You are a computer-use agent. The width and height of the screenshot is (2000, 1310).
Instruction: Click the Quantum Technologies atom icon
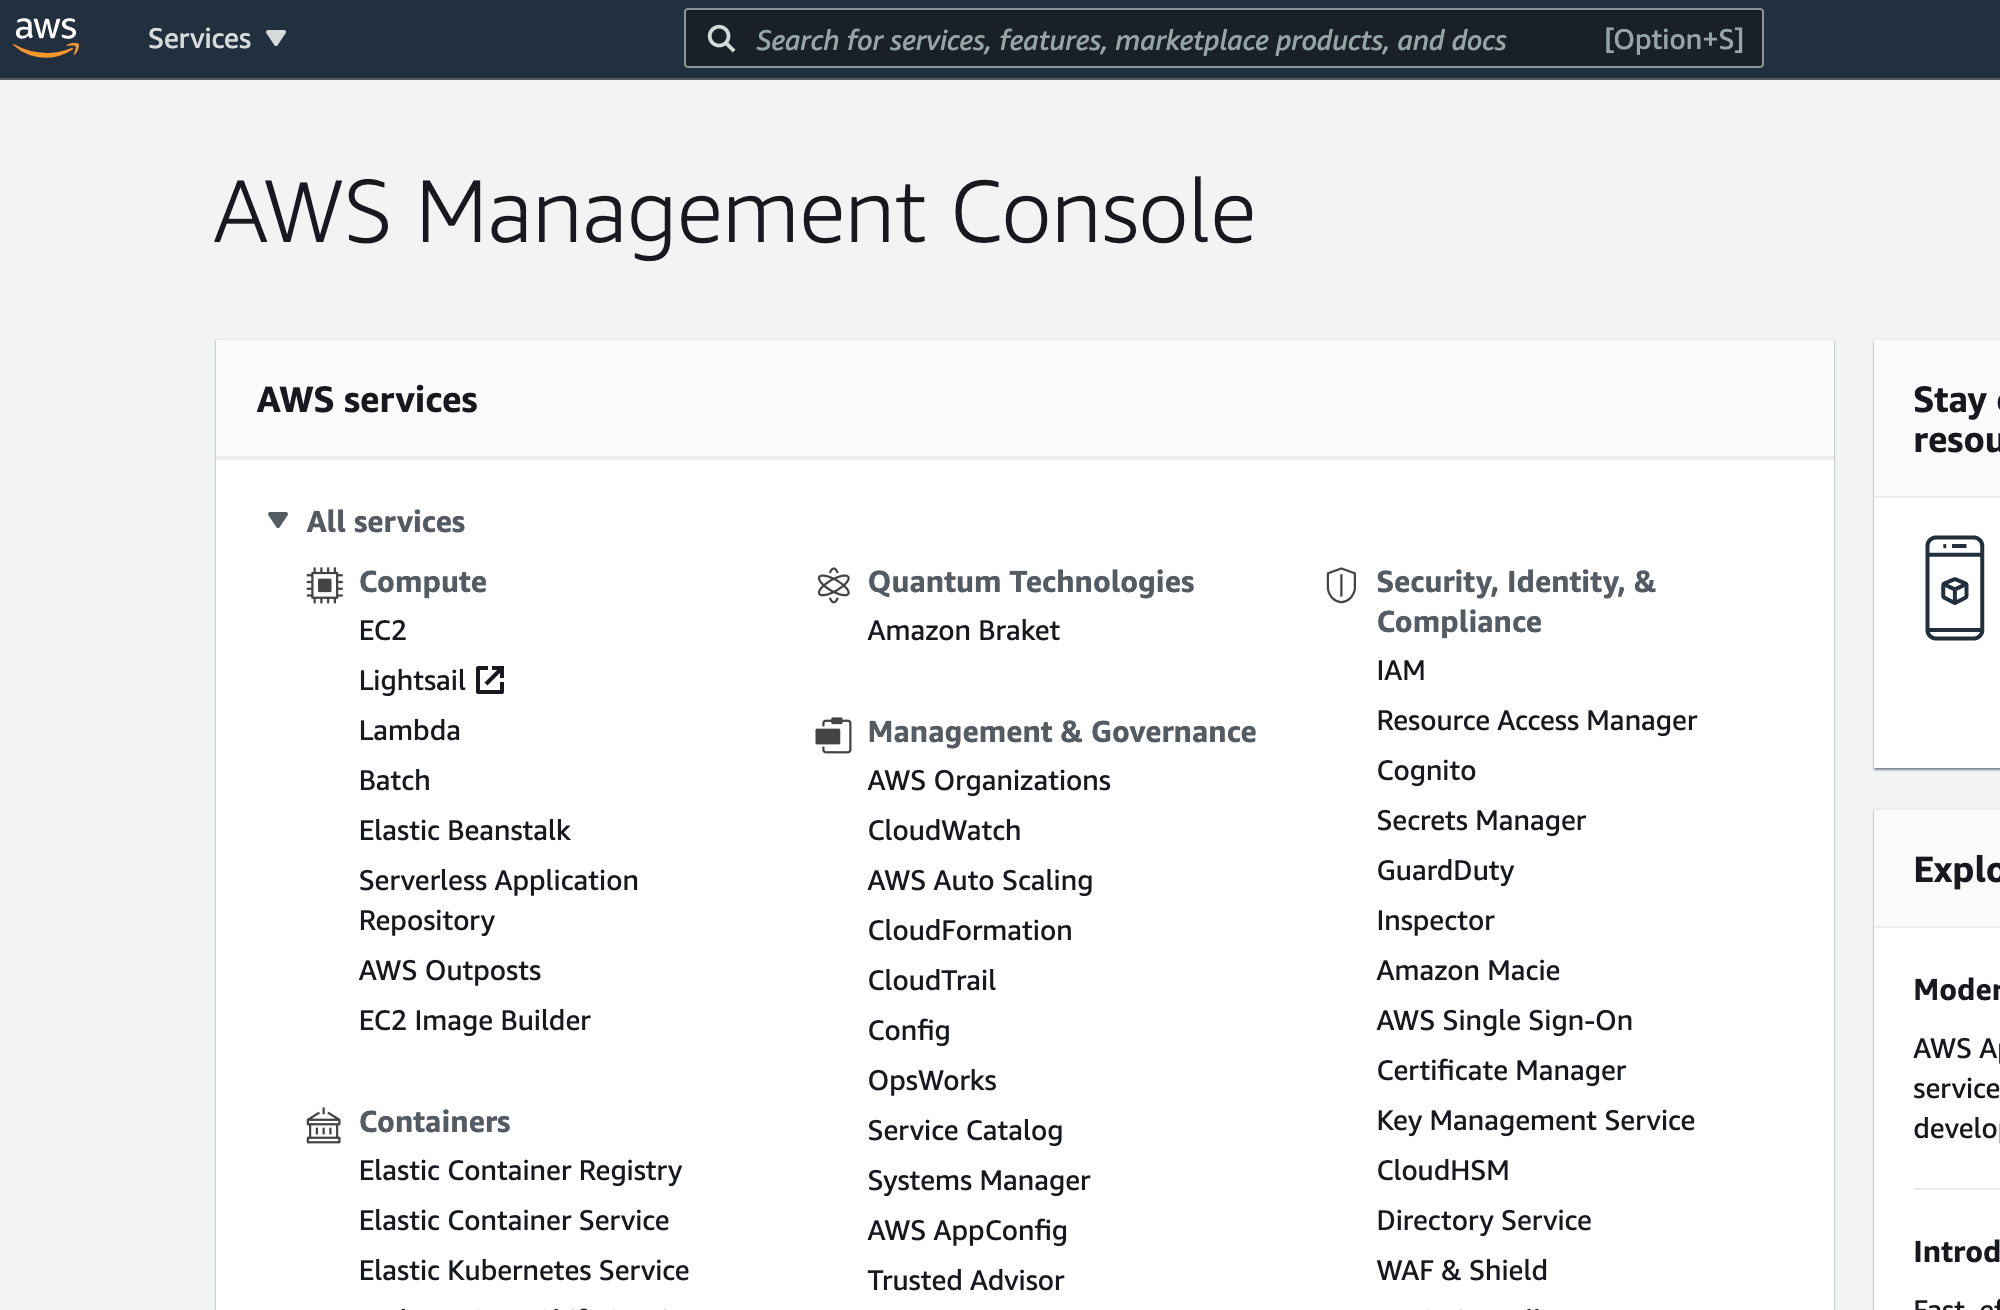pos(833,585)
